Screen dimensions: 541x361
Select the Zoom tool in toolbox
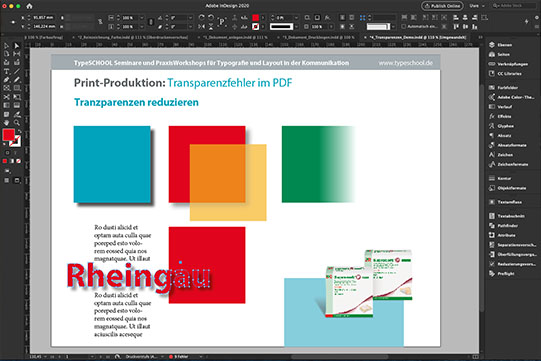[17, 123]
